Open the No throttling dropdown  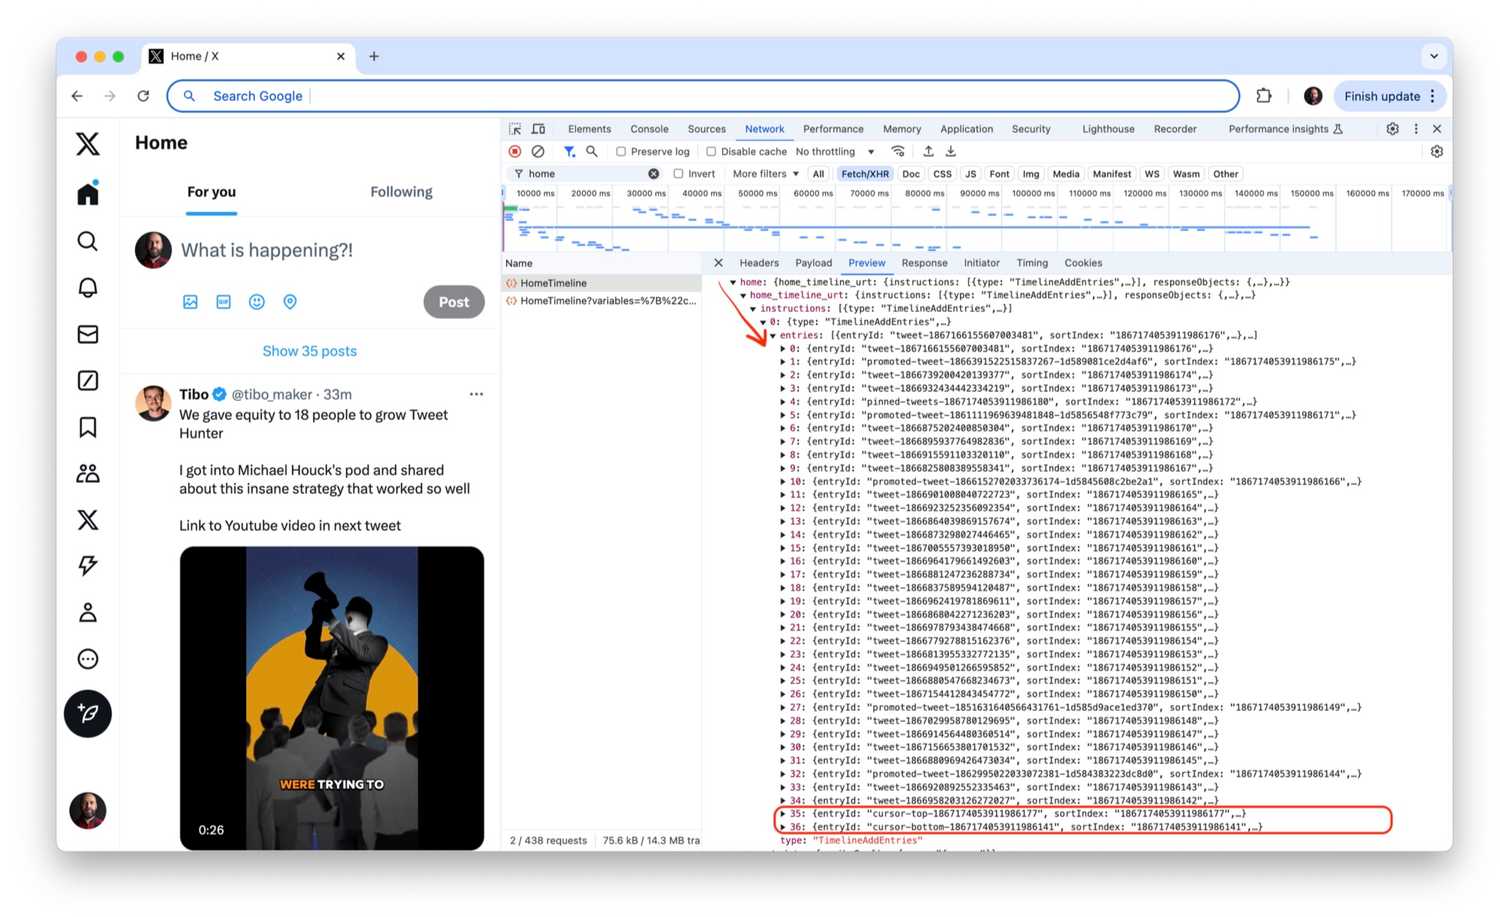835,152
